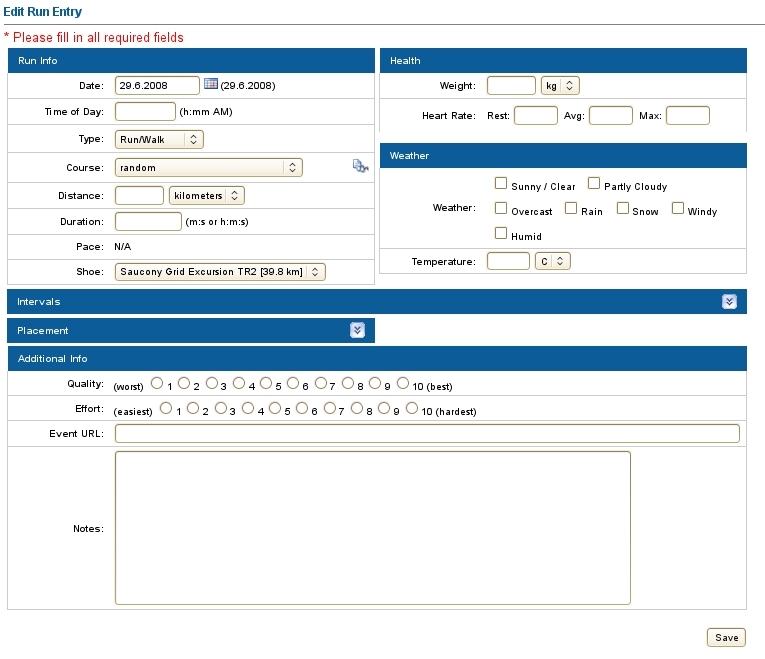
Task: Select Quality rating 2
Action: point(183,383)
